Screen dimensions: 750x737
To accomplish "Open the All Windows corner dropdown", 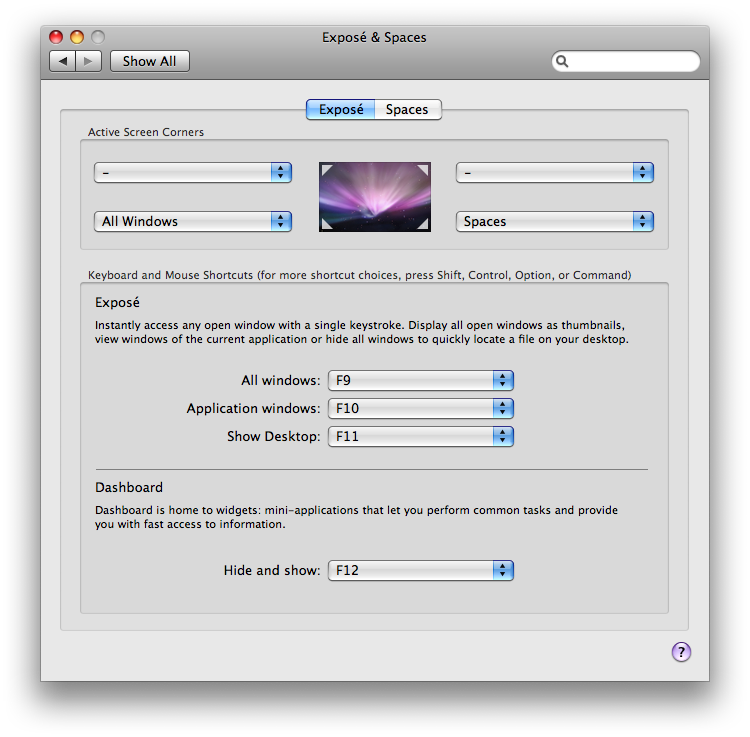I will point(193,221).
